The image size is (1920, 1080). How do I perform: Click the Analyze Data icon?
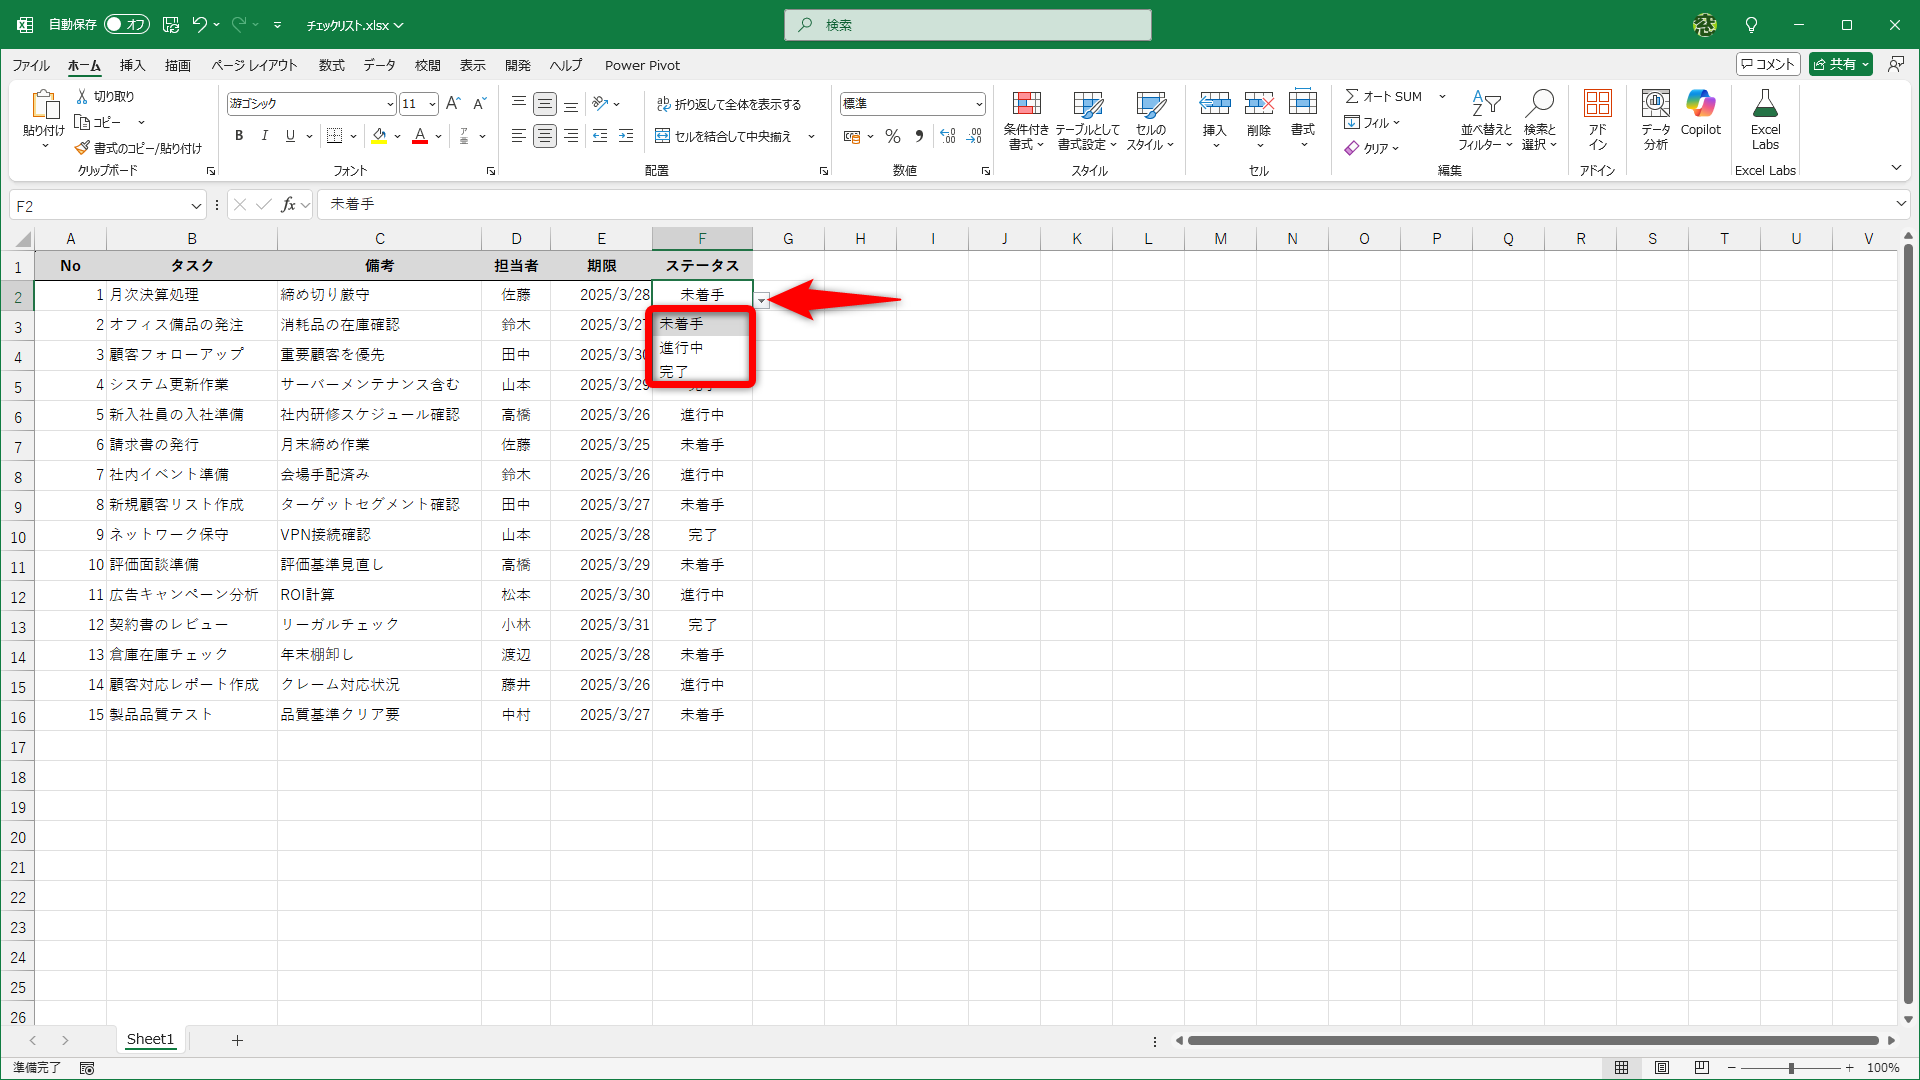click(1655, 118)
